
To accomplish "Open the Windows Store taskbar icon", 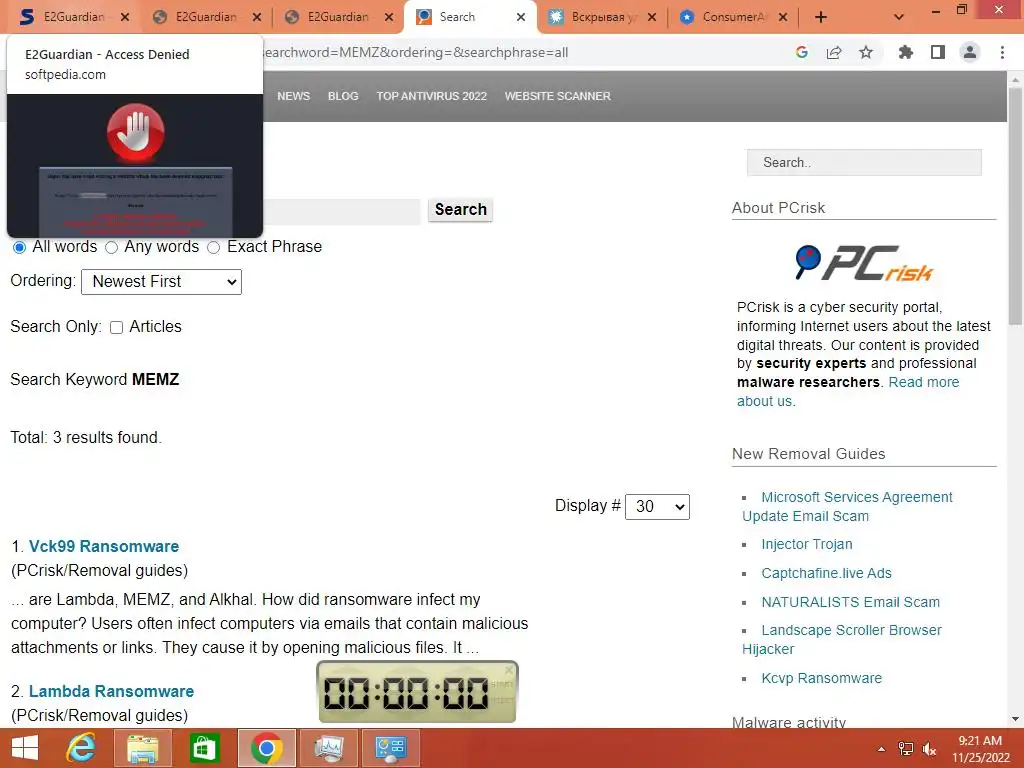I will click(204, 748).
